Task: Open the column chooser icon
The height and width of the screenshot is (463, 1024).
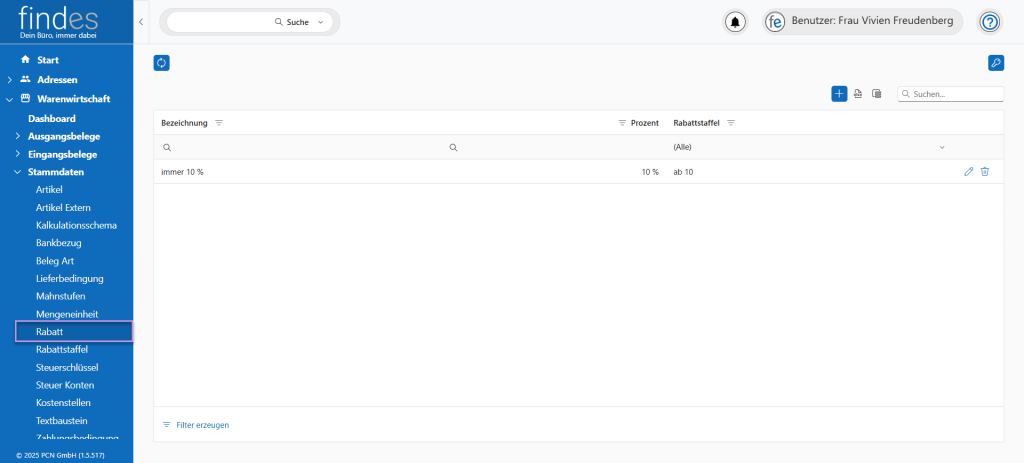Action: [x=876, y=94]
